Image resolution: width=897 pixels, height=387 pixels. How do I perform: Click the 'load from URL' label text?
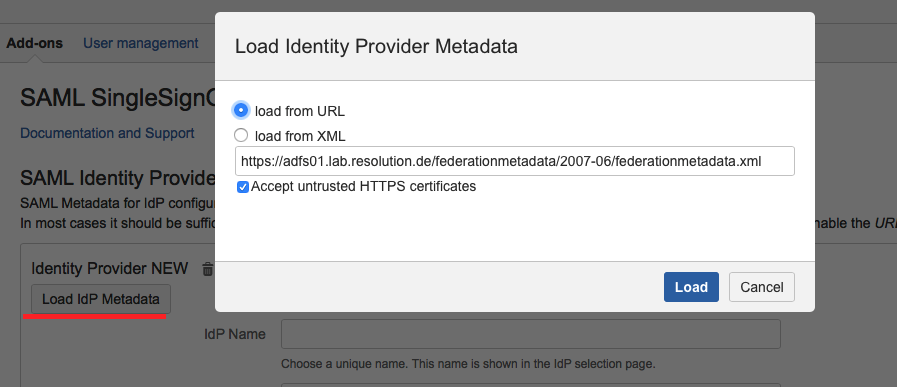pos(300,111)
